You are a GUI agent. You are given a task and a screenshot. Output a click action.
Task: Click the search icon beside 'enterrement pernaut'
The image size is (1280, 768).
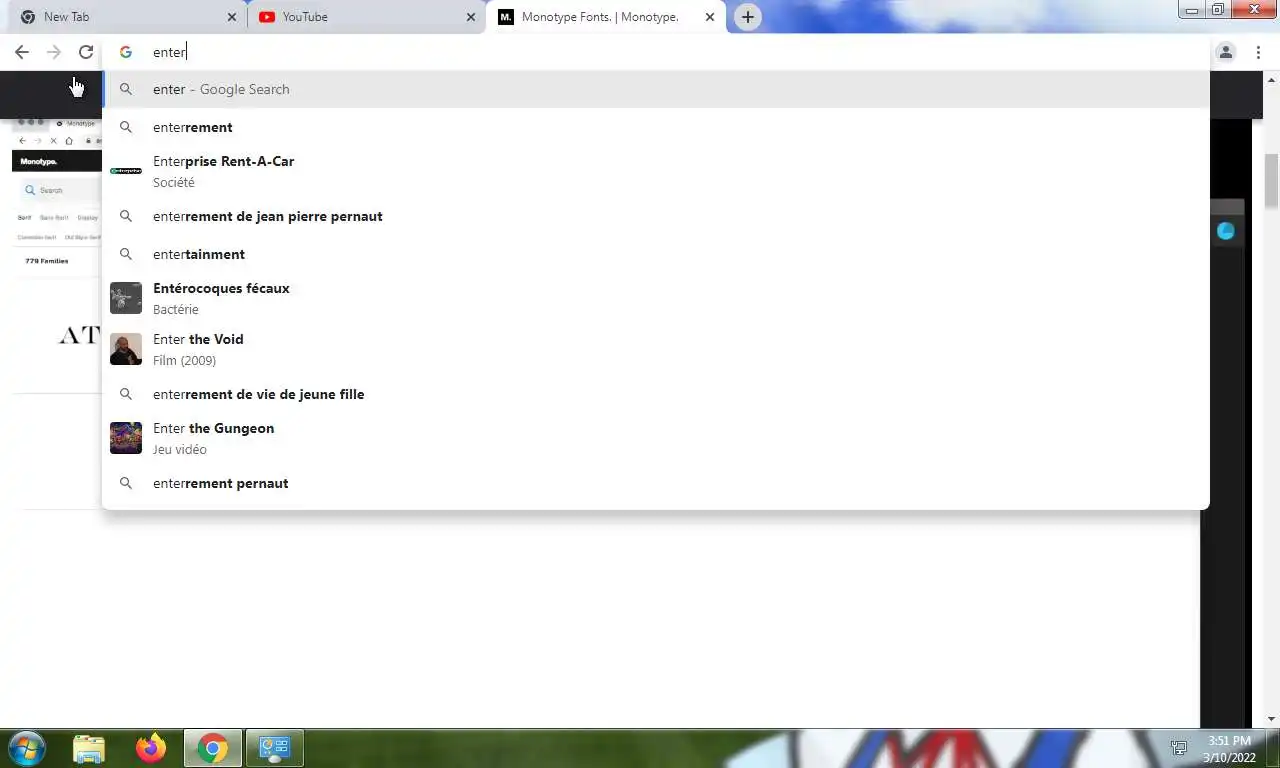pyautogui.click(x=126, y=483)
